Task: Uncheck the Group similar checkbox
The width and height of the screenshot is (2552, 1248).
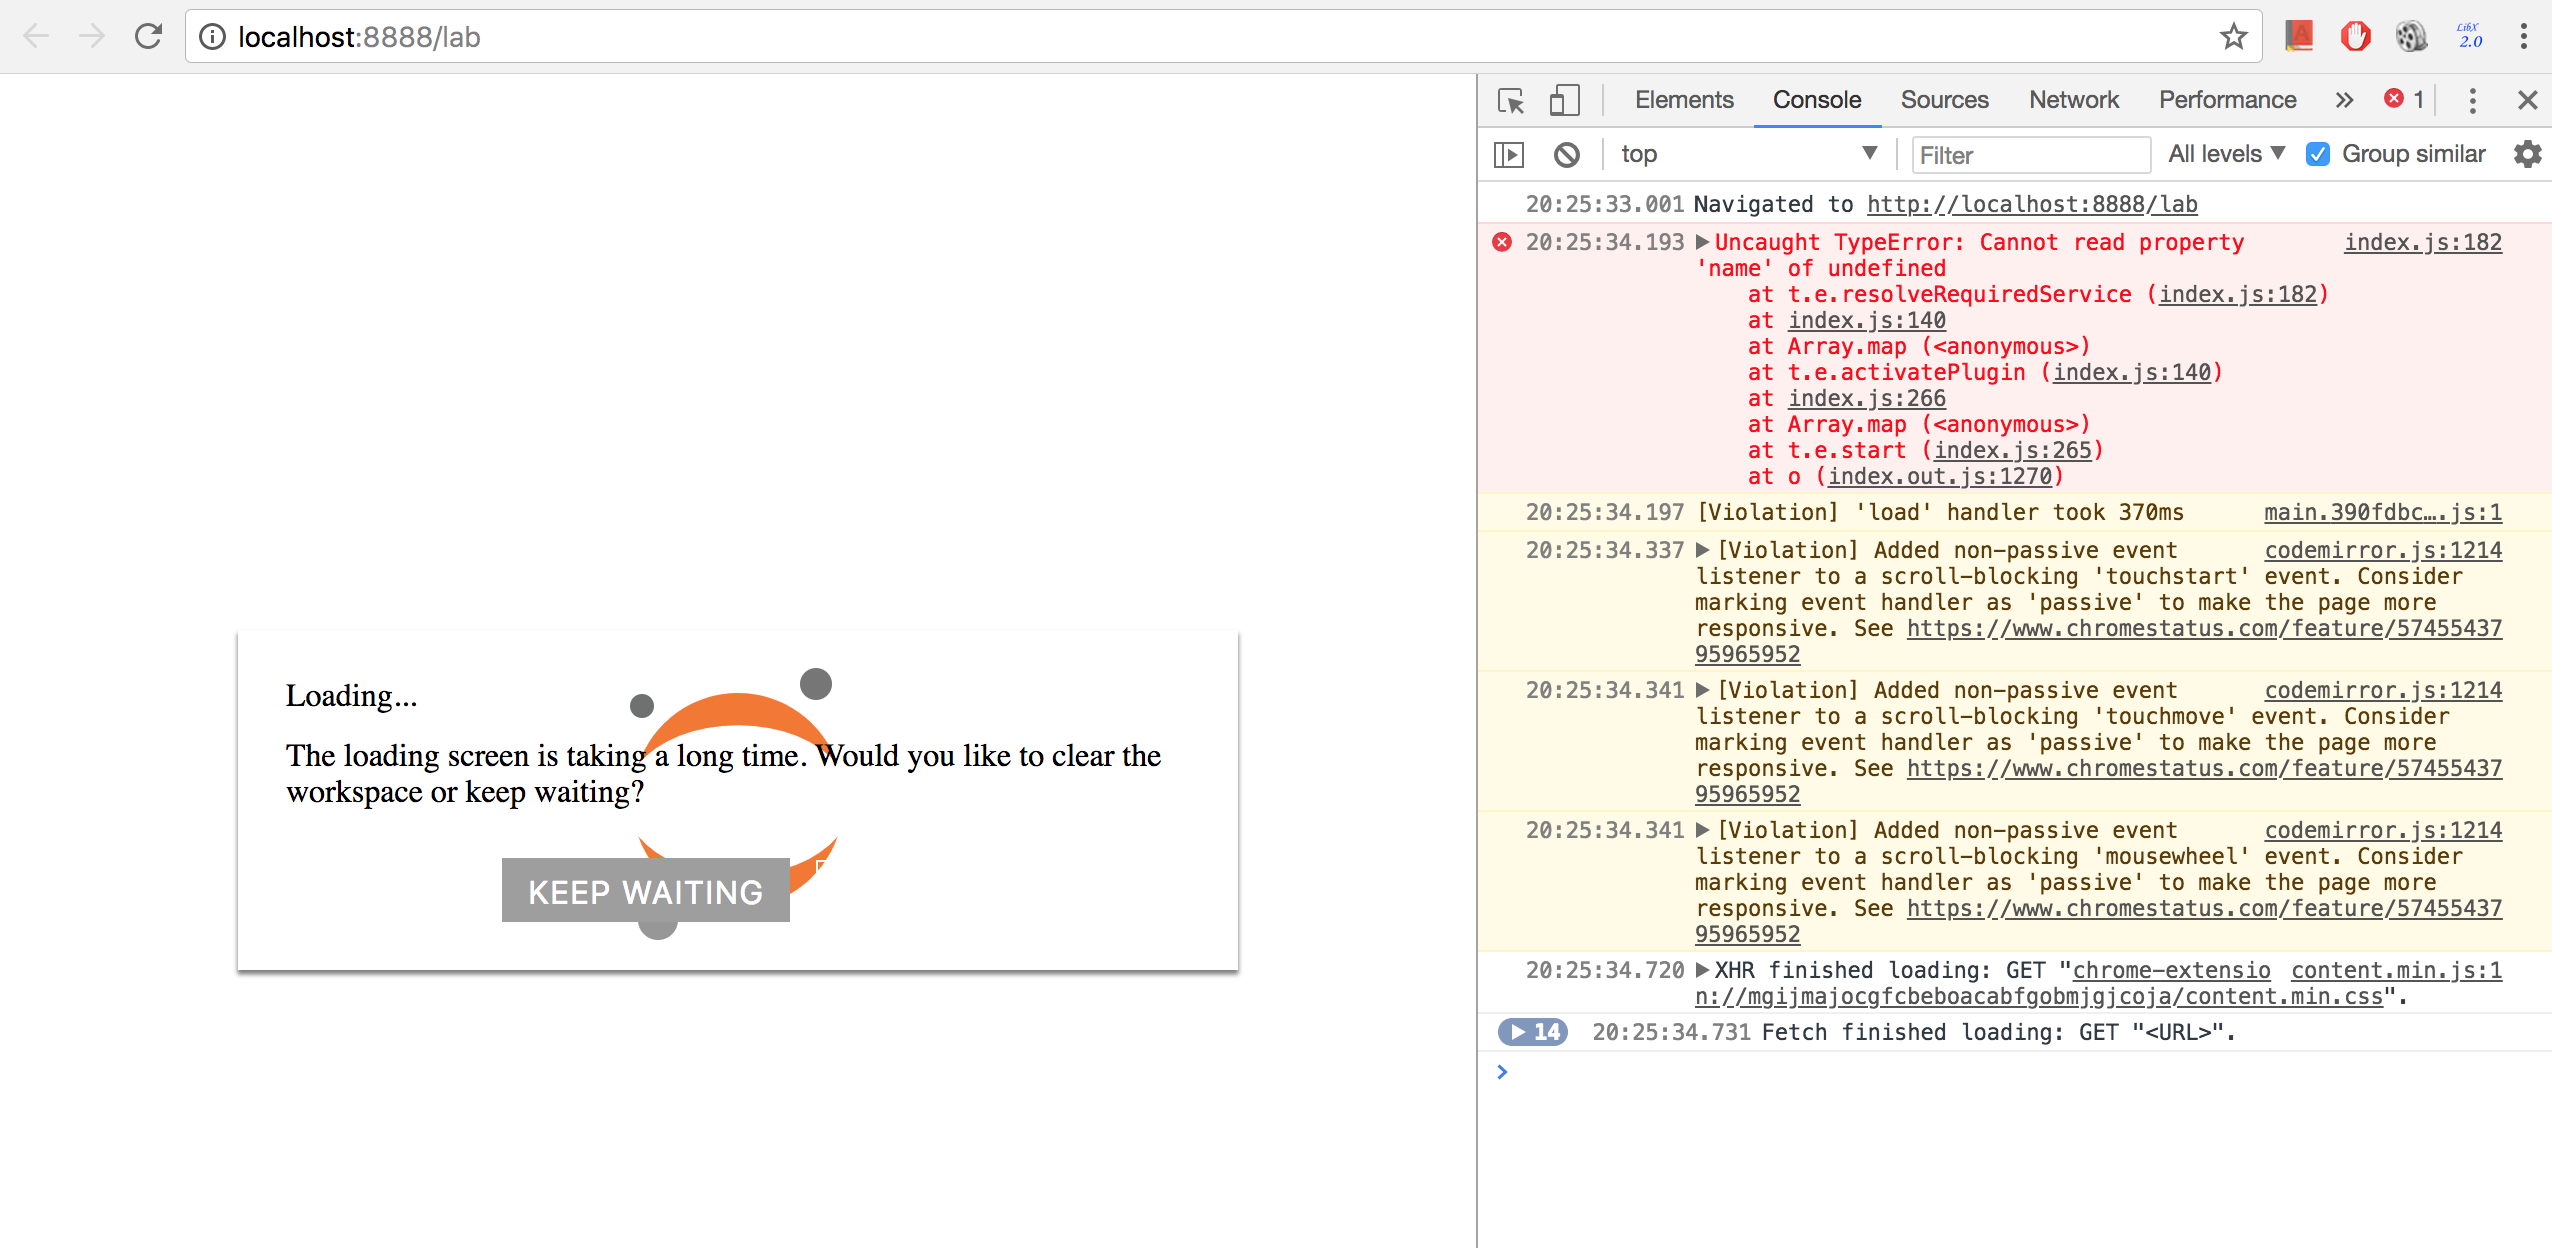Action: (x=2321, y=154)
